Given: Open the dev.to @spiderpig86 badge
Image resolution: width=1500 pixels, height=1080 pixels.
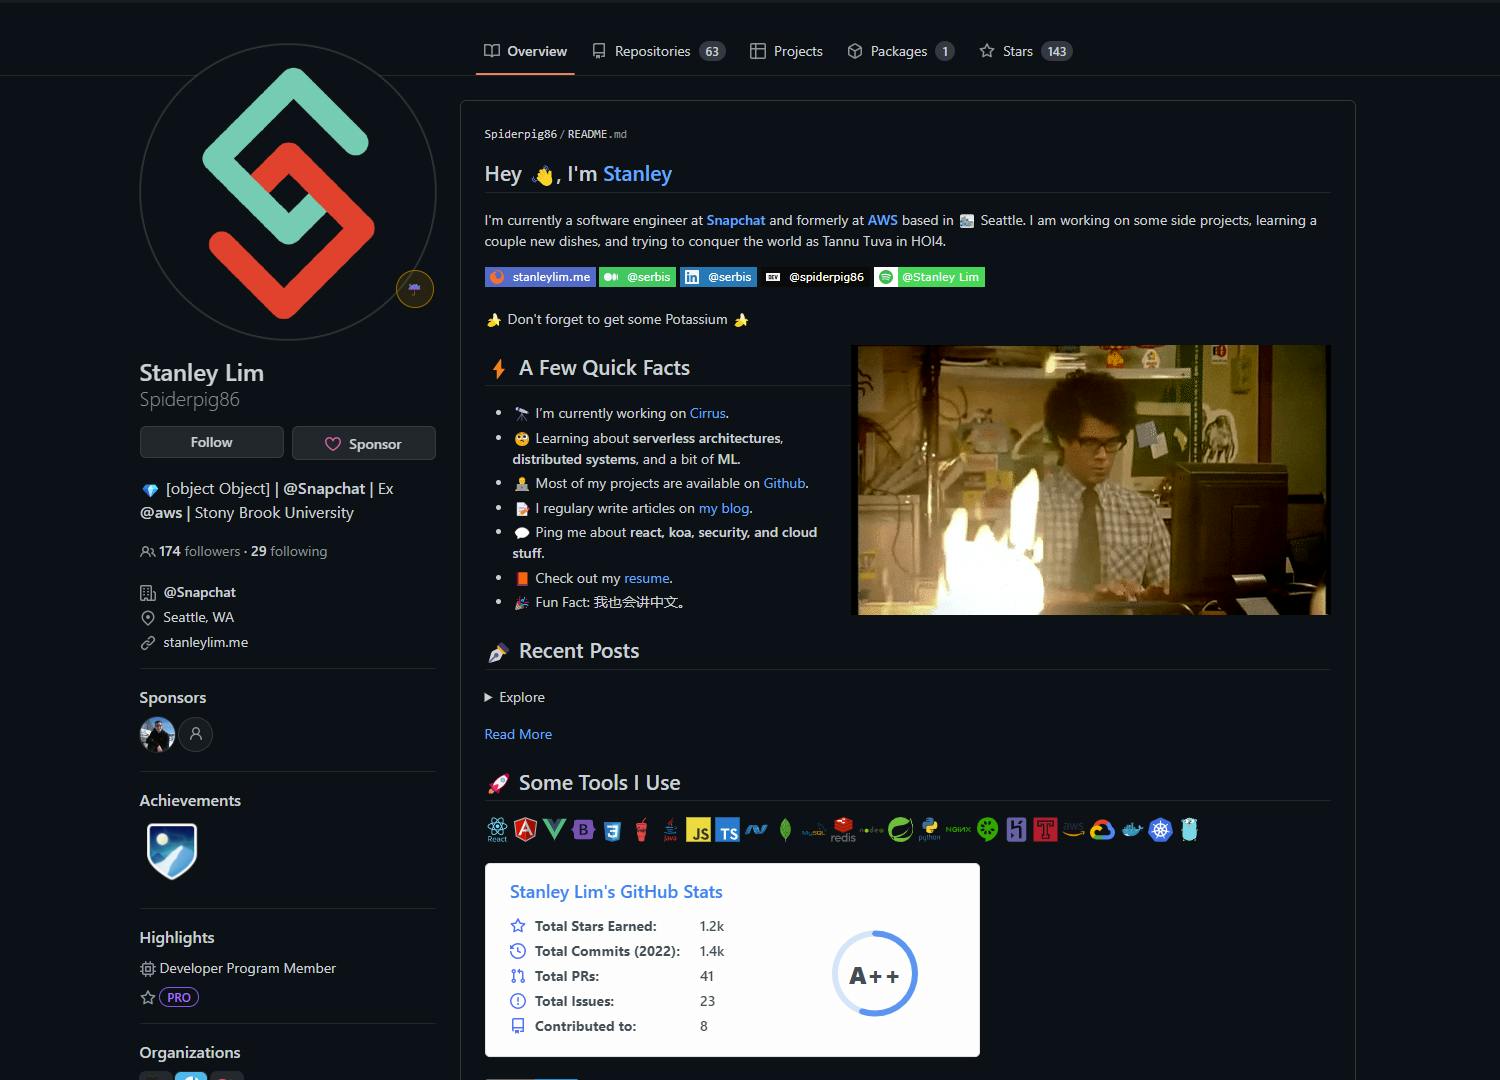Looking at the screenshot, I should coord(815,277).
